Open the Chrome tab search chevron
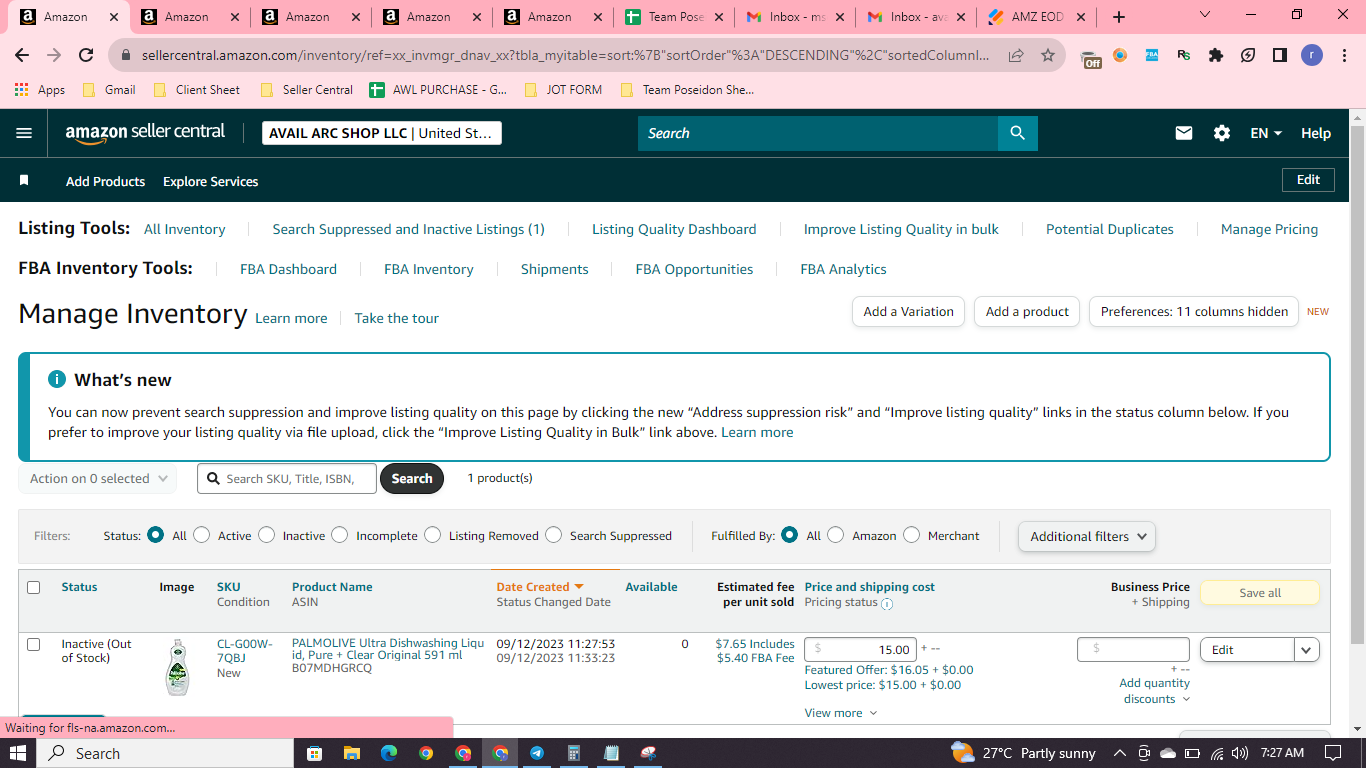The height and width of the screenshot is (768, 1366). 1205,15
